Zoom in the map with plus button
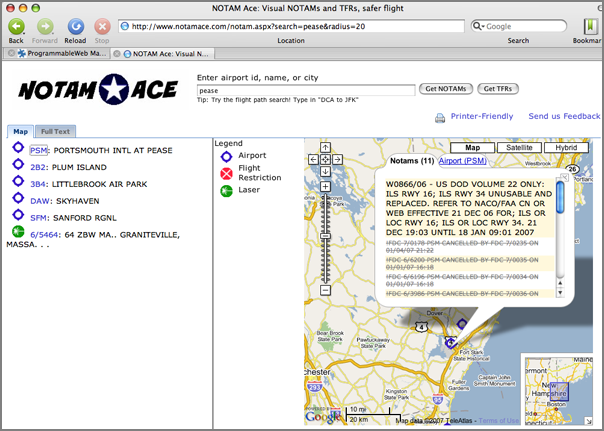Image resolution: width=604 pixels, height=431 pixels. (325, 187)
